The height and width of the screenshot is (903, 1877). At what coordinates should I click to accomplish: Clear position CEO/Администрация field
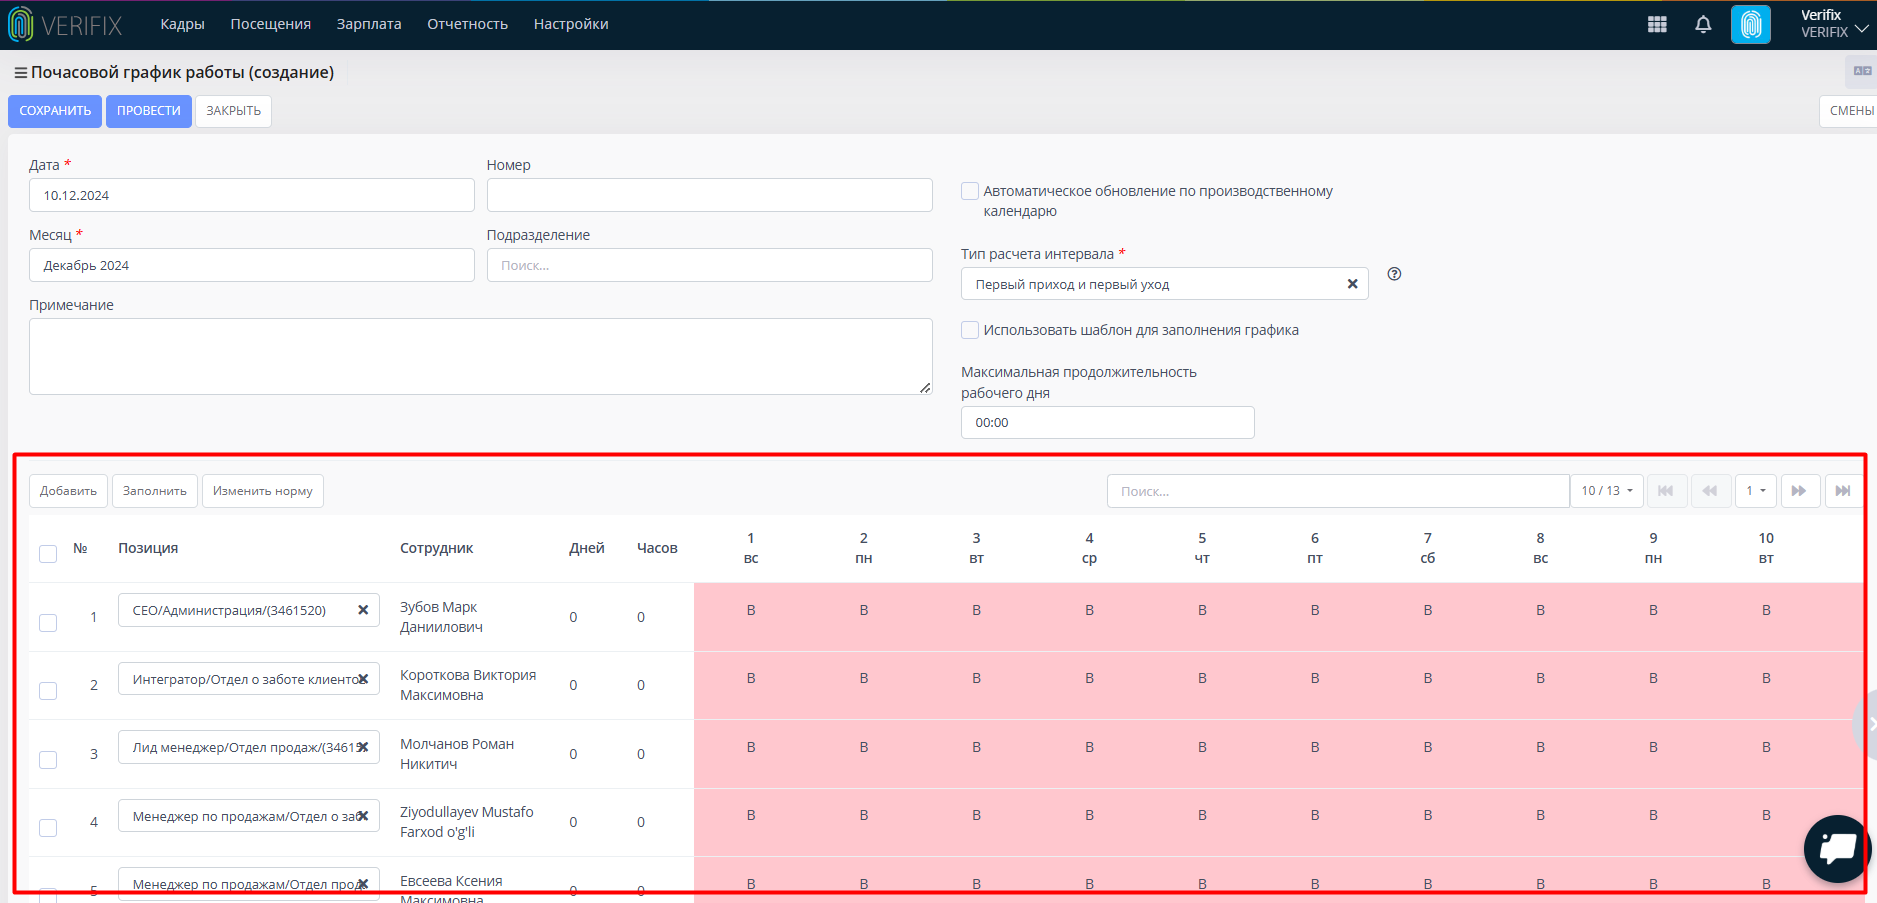coord(363,610)
